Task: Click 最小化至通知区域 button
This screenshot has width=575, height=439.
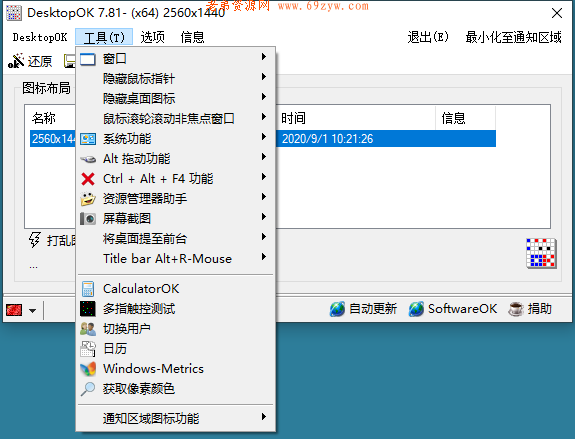Action: [x=513, y=37]
